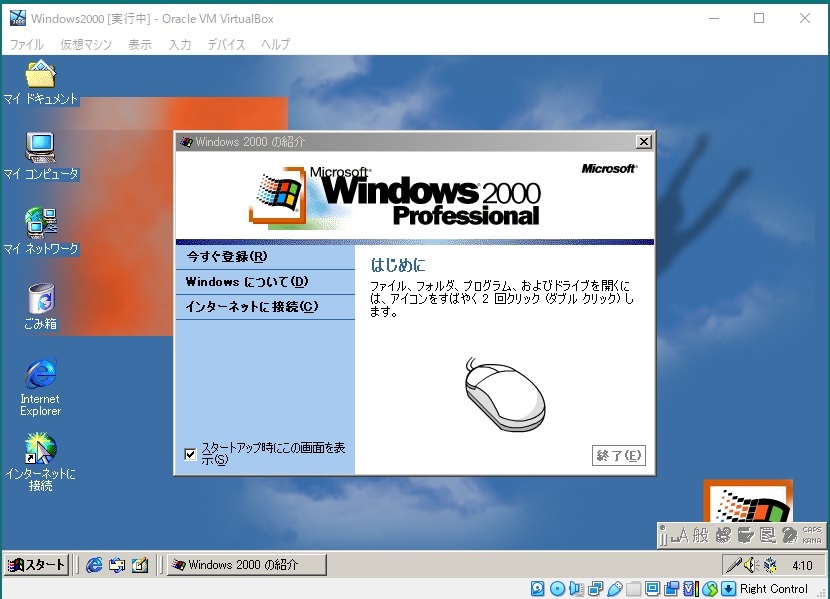This screenshot has height=599, width=830.
Task: Open the 表示 menu
Action: pyautogui.click(x=140, y=44)
